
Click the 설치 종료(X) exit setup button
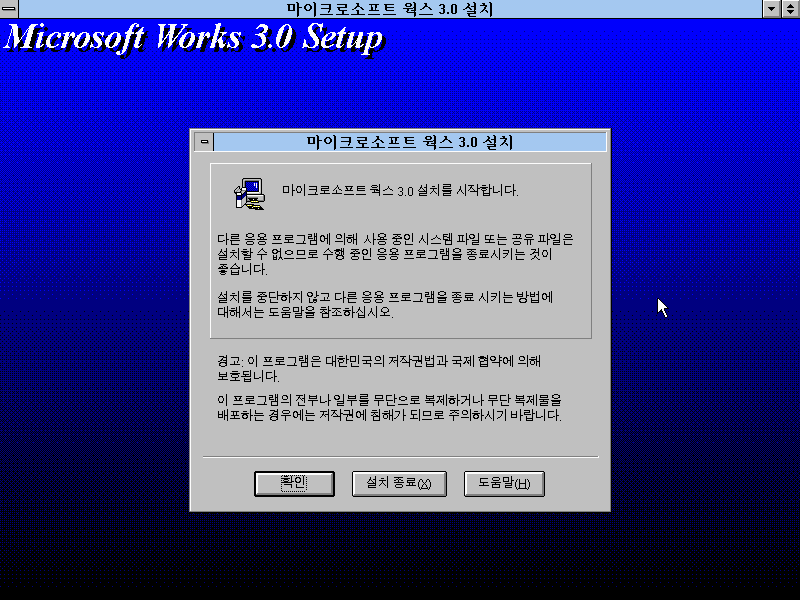click(399, 484)
